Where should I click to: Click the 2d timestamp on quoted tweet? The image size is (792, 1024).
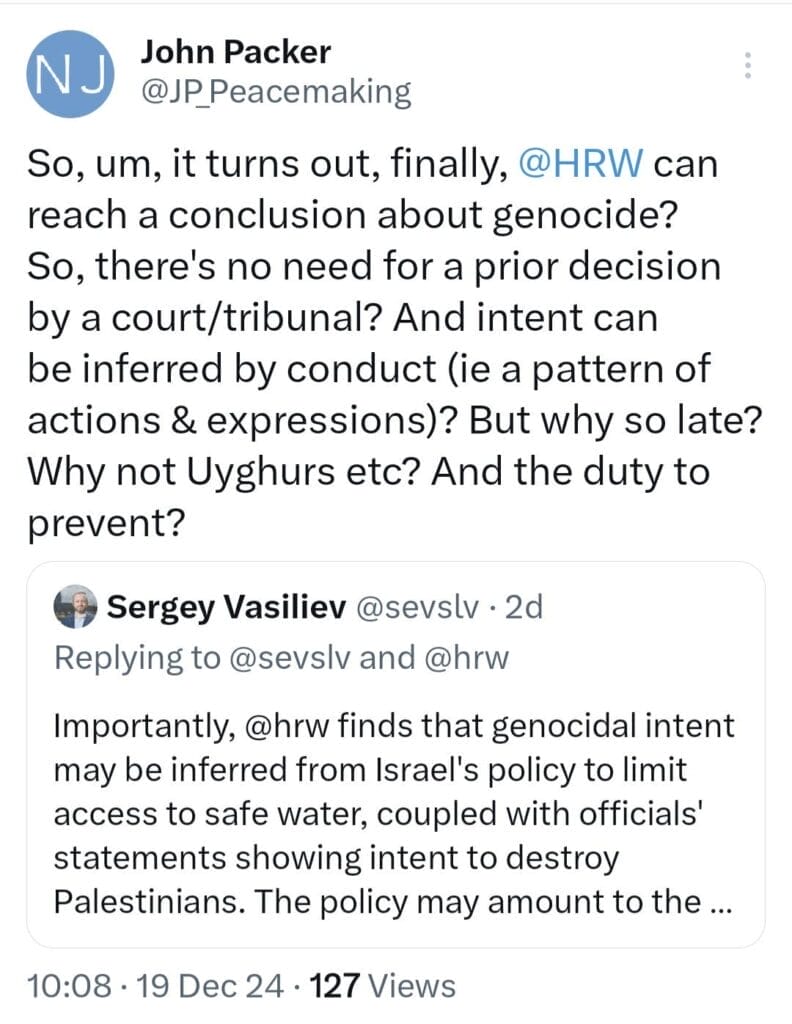click(x=522, y=606)
